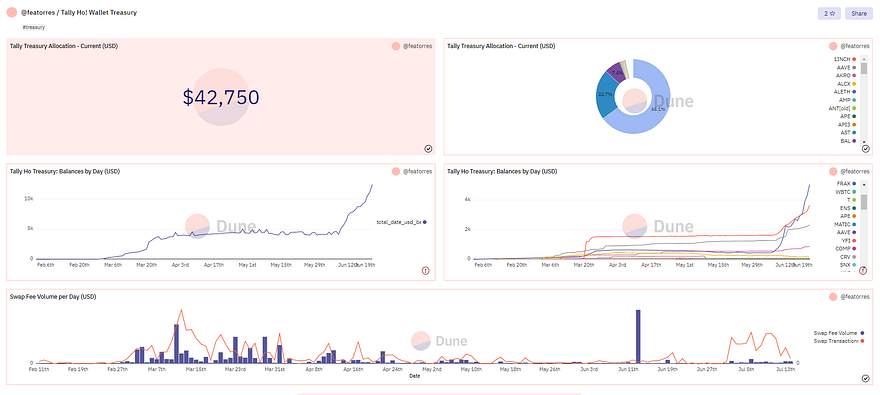Screen dimensions: 880x395
Task: Open the #treasury tag
Action: pyautogui.click(x=33, y=27)
